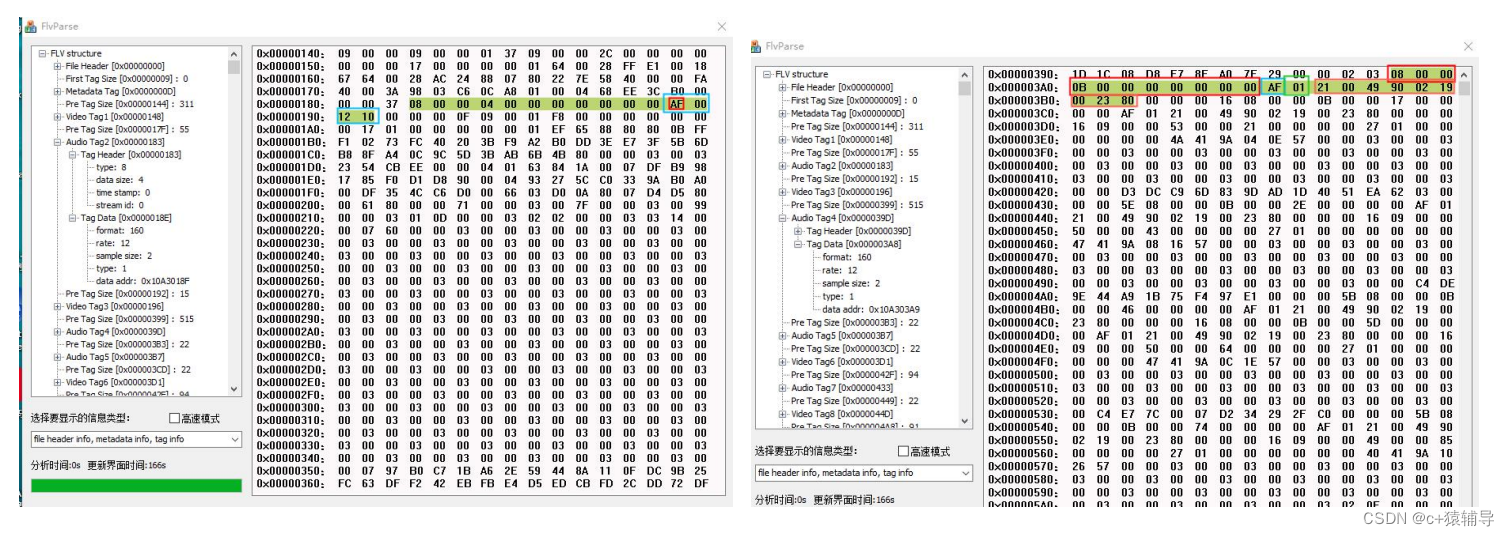
Task: Select 'First Tag Size [0x00000009] : 0' in left window
Action: pyautogui.click(x=127, y=79)
